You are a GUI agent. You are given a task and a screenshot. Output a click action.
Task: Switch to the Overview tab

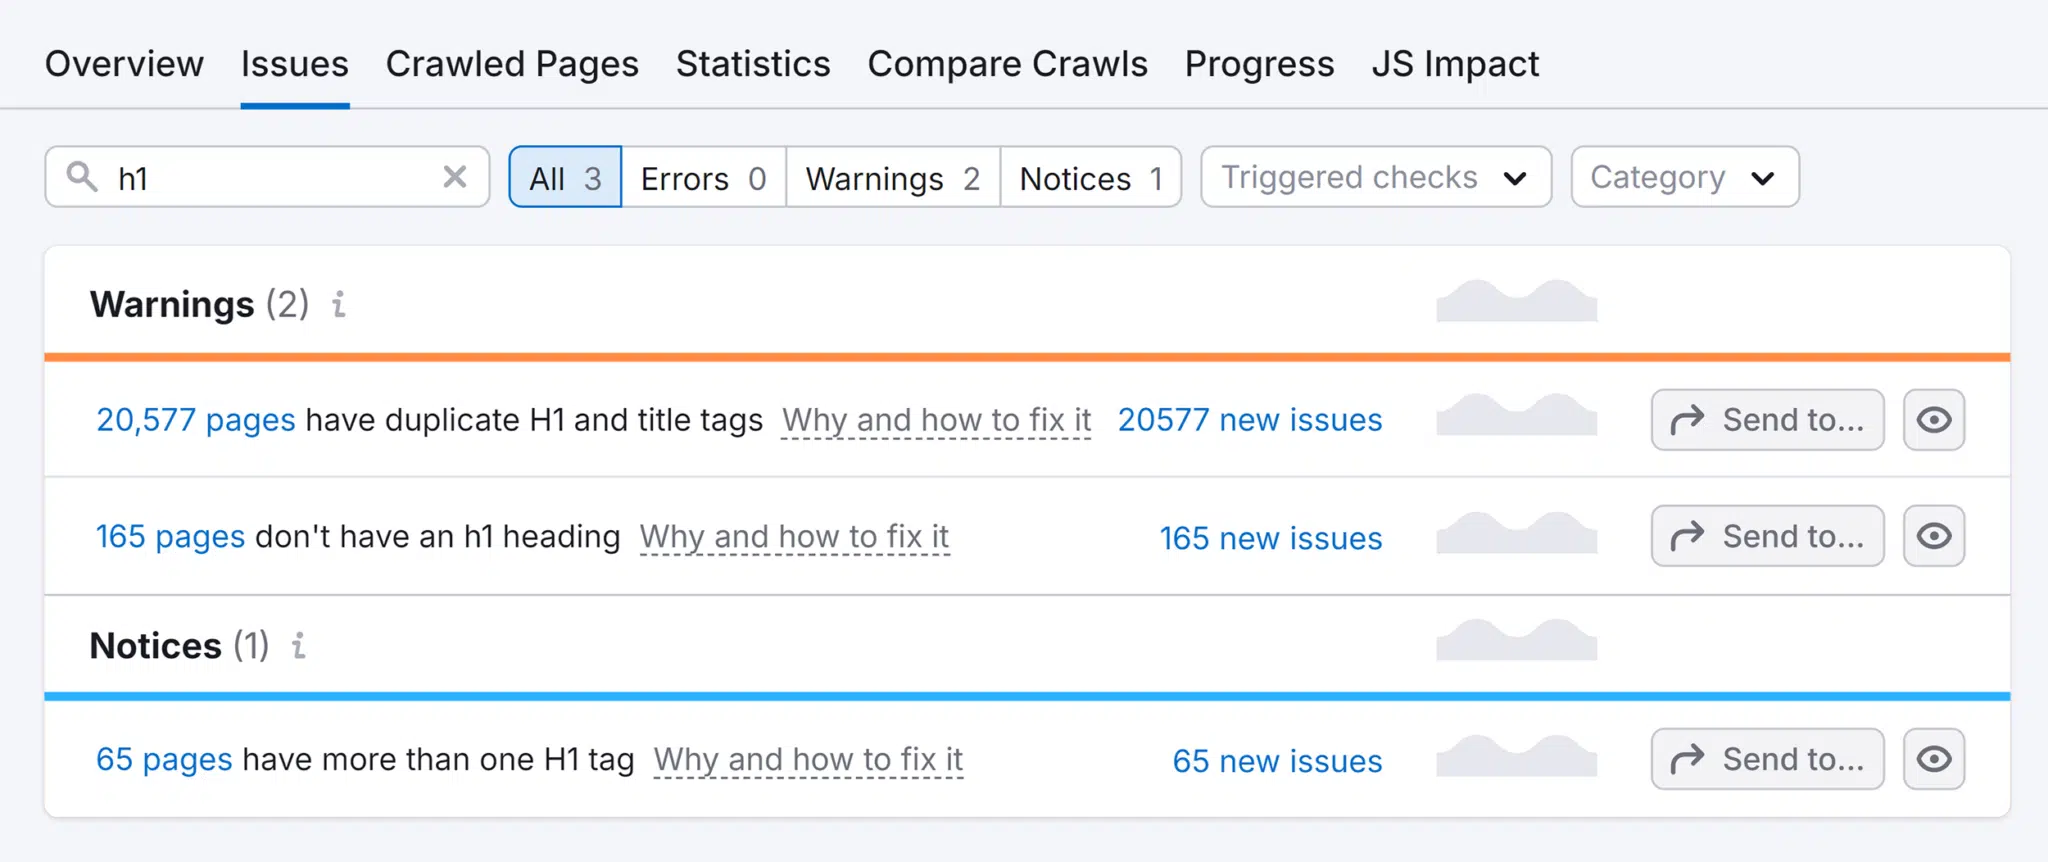point(123,63)
